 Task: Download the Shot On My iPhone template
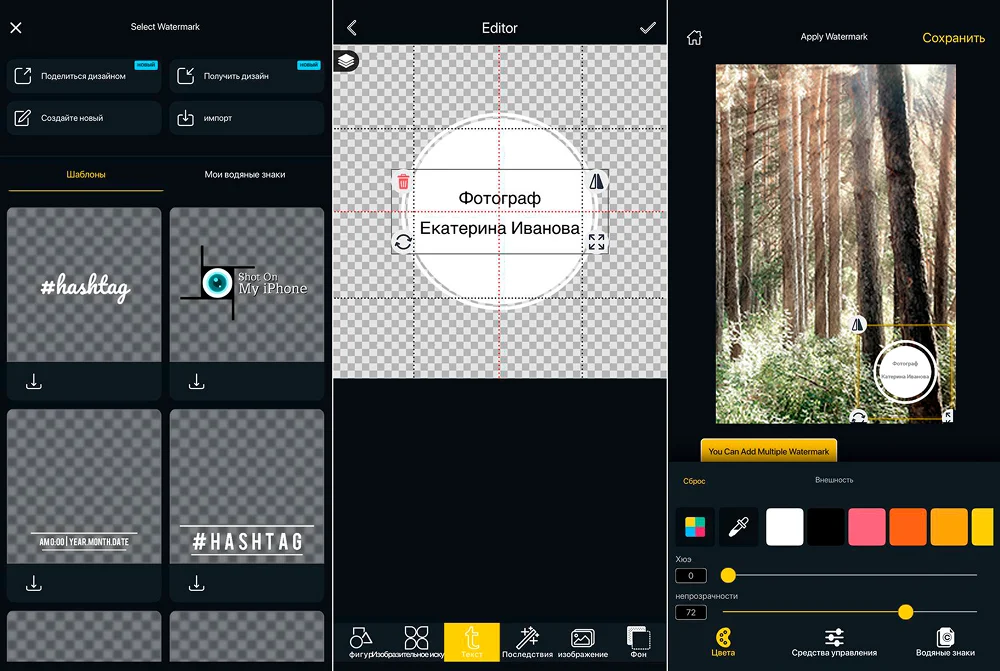coord(196,381)
